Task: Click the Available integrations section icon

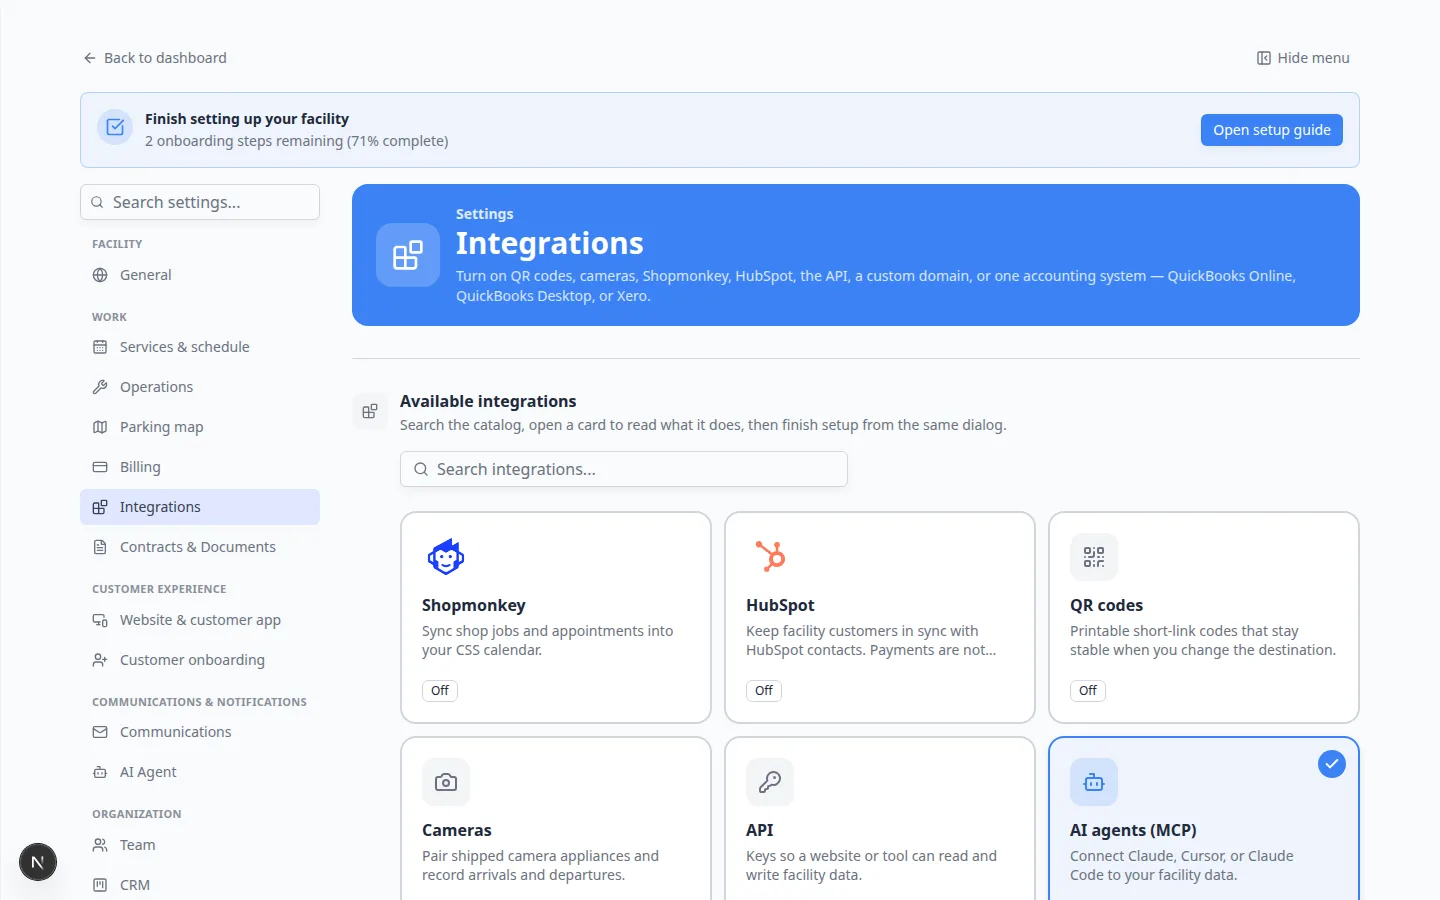Action: [x=370, y=411]
